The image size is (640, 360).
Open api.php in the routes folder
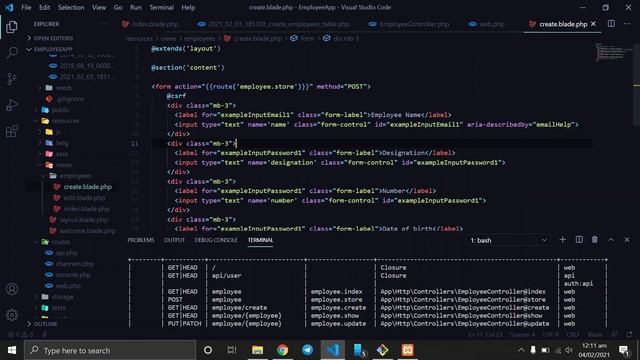[x=67, y=253]
